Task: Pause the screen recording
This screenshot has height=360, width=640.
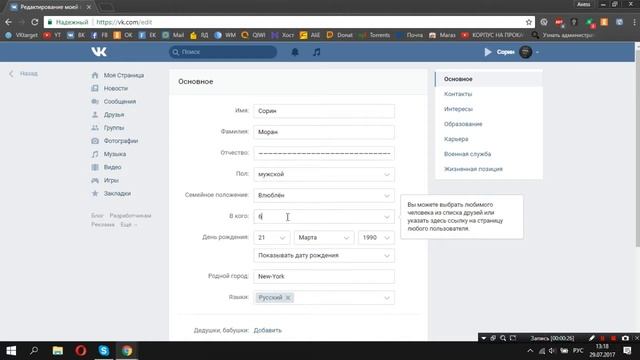Action: coord(602,338)
